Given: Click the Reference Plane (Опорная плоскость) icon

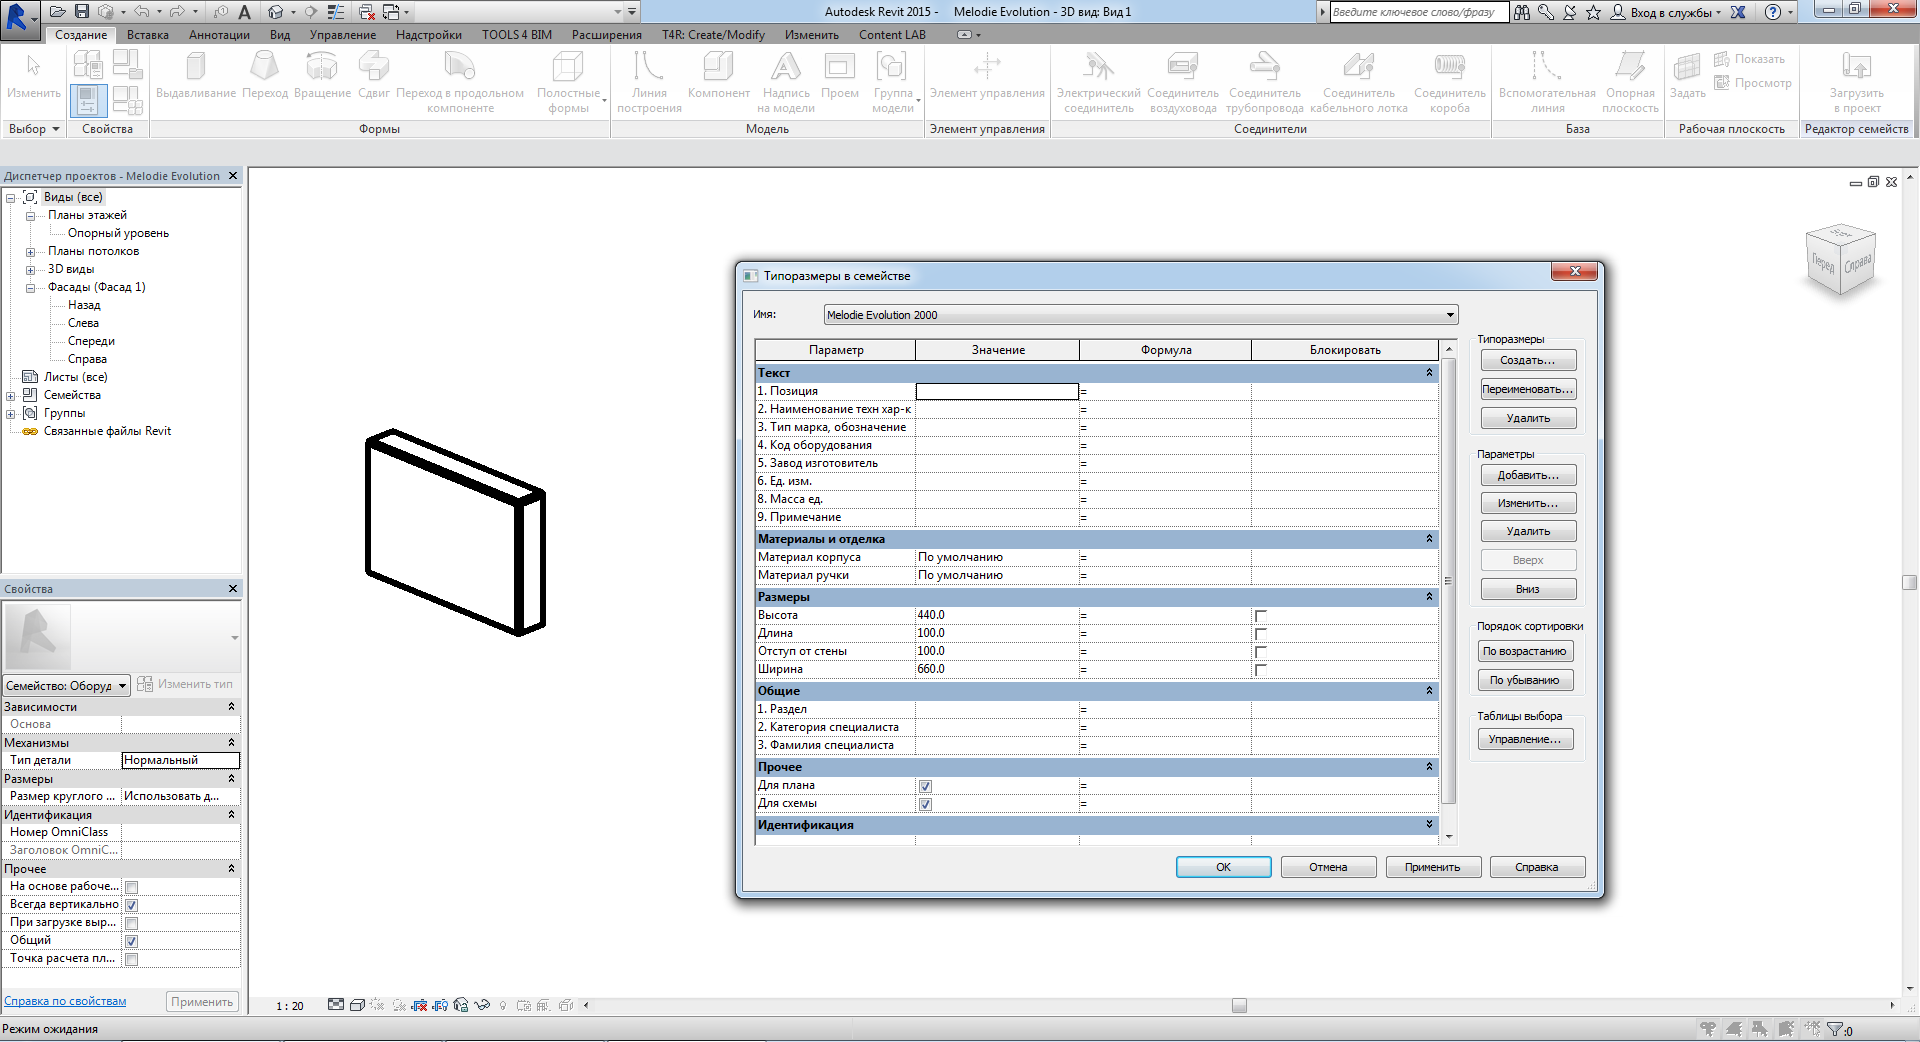Looking at the screenshot, I should coord(1630,66).
